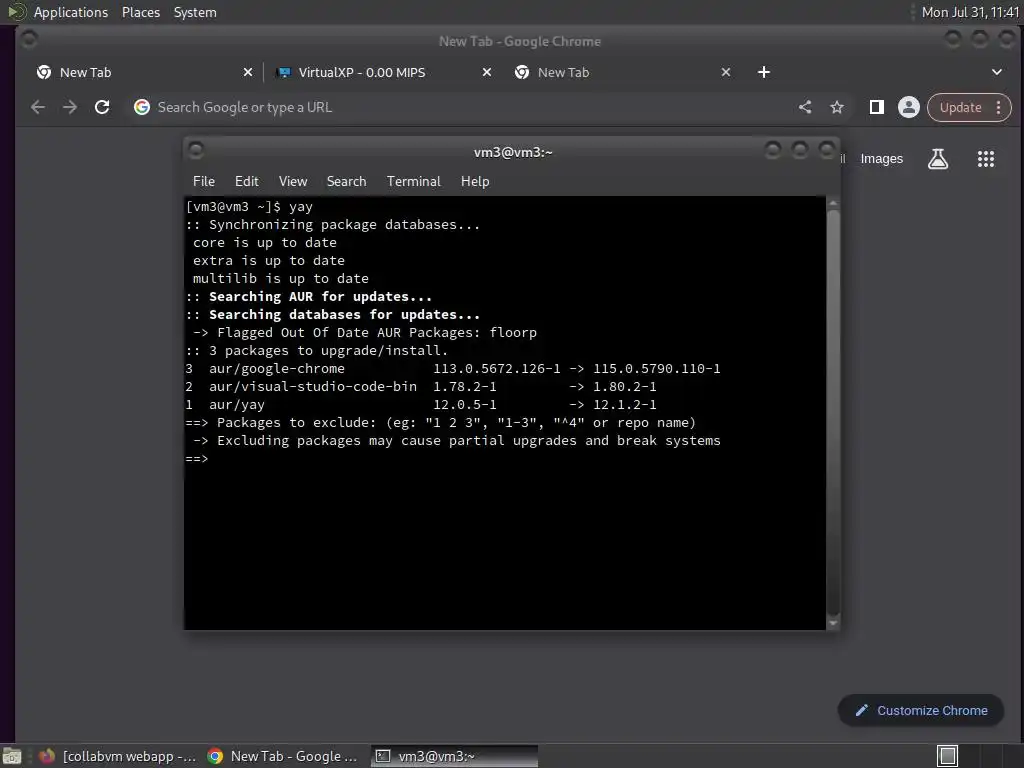Switch to vm3@vm3:~ taskbar entry
This screenshot has height=768, width=1024.
[x=455, y=756]
